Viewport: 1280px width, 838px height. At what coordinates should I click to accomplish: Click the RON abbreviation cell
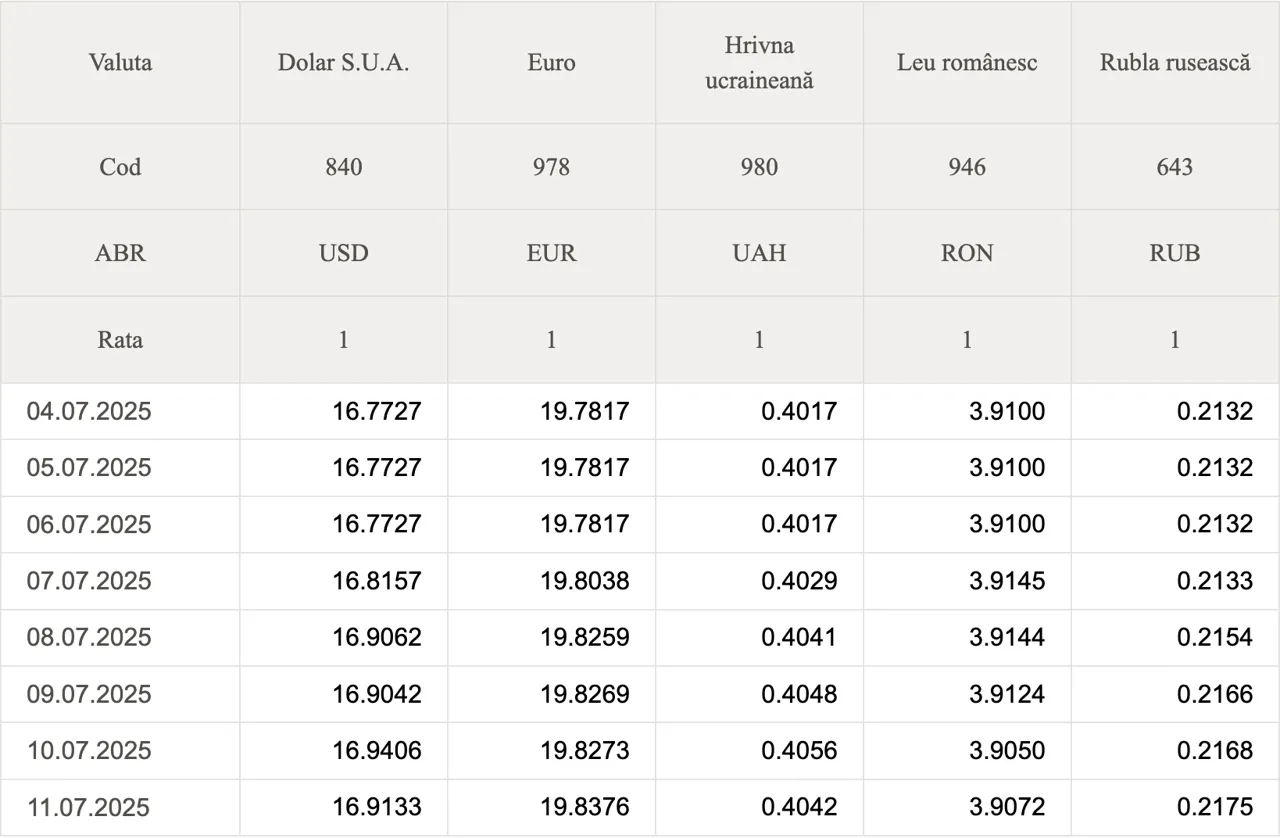pyautogui.click(x=967, y=253)
